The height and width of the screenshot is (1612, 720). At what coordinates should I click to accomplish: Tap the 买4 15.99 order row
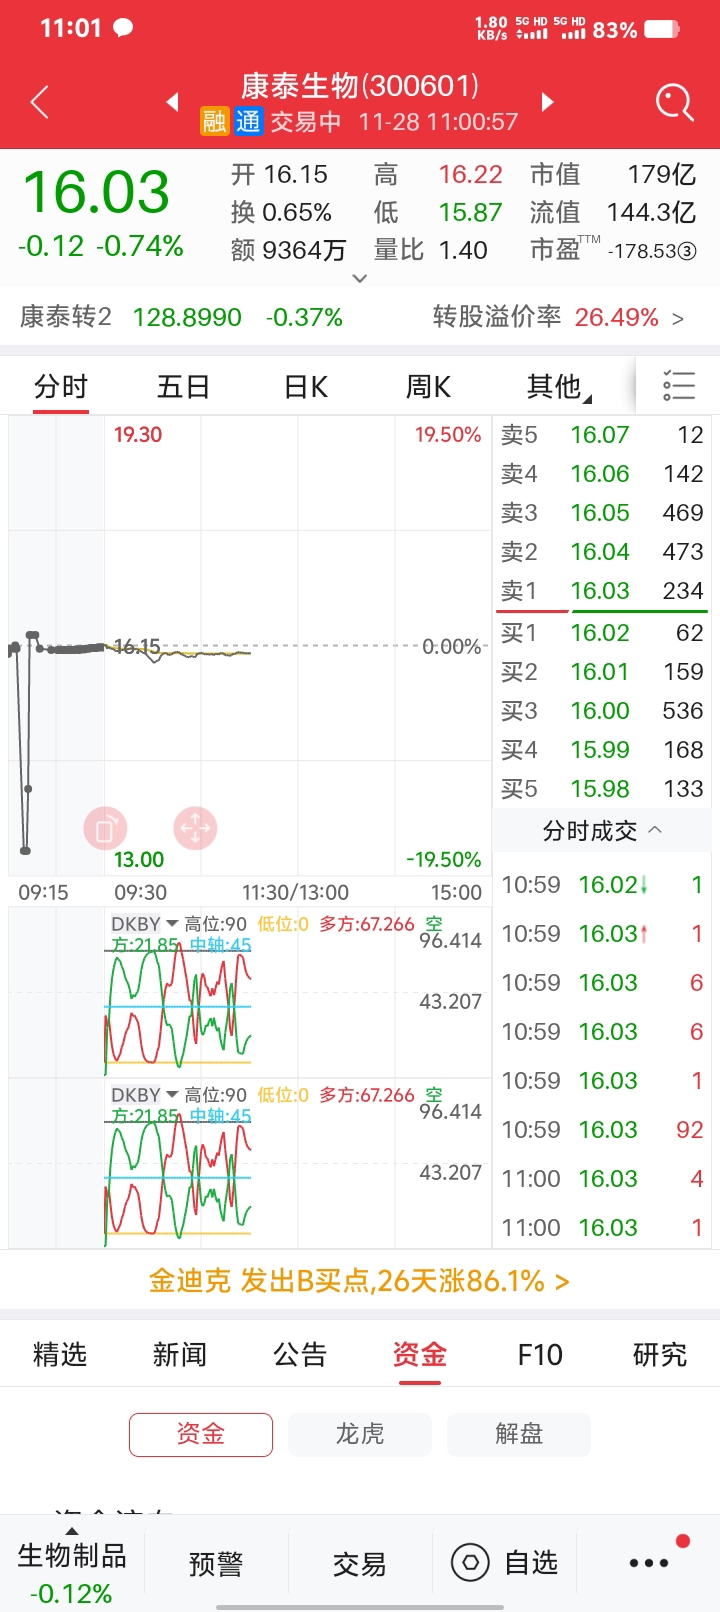602,750
